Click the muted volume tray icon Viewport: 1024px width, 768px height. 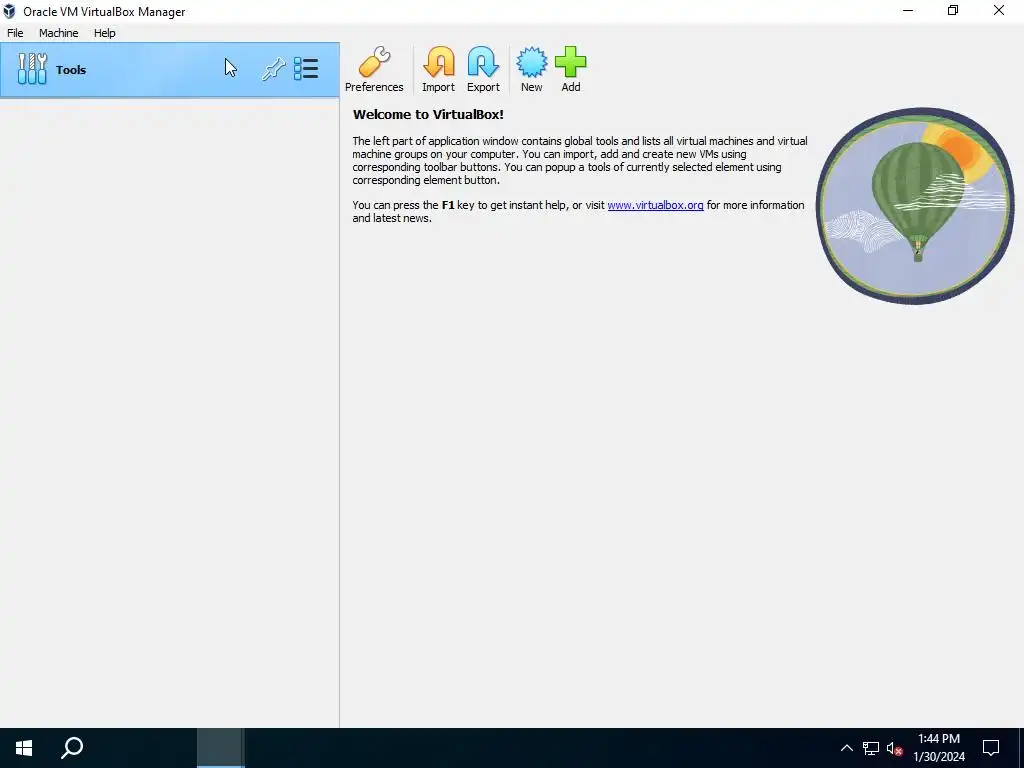[894, 748]
